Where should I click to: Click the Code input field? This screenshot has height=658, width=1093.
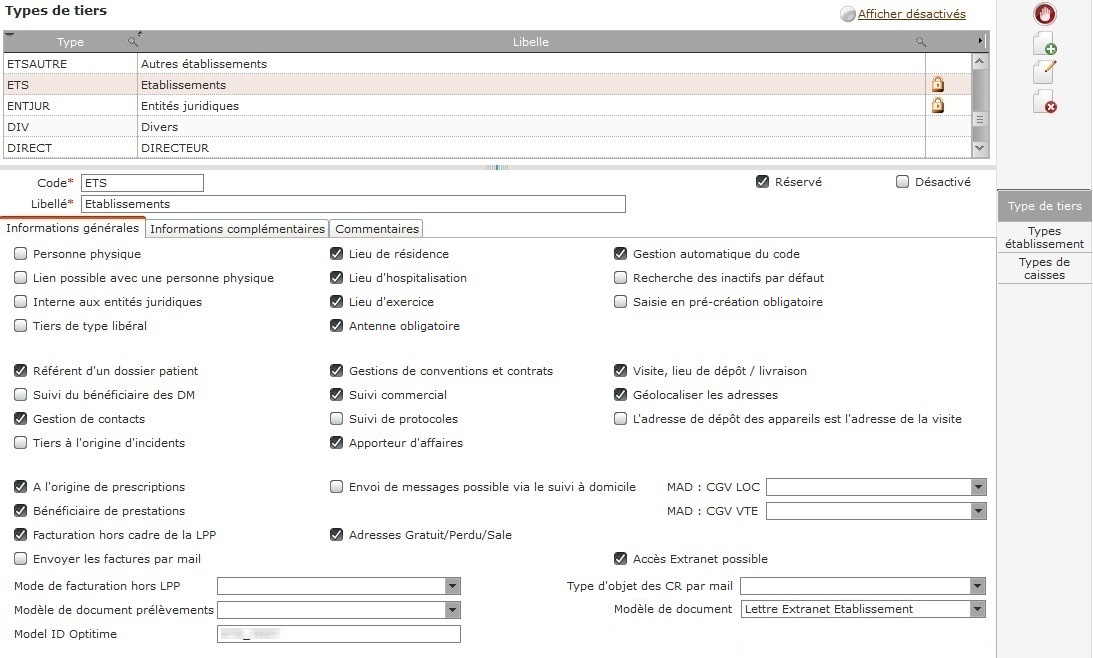(x=142, y=183)
